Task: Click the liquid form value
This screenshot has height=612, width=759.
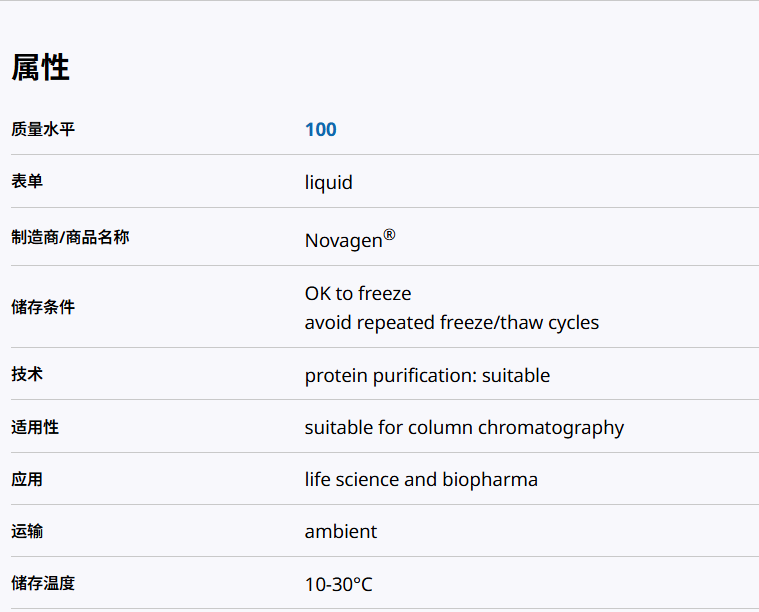Action: (x=329, y=183)
